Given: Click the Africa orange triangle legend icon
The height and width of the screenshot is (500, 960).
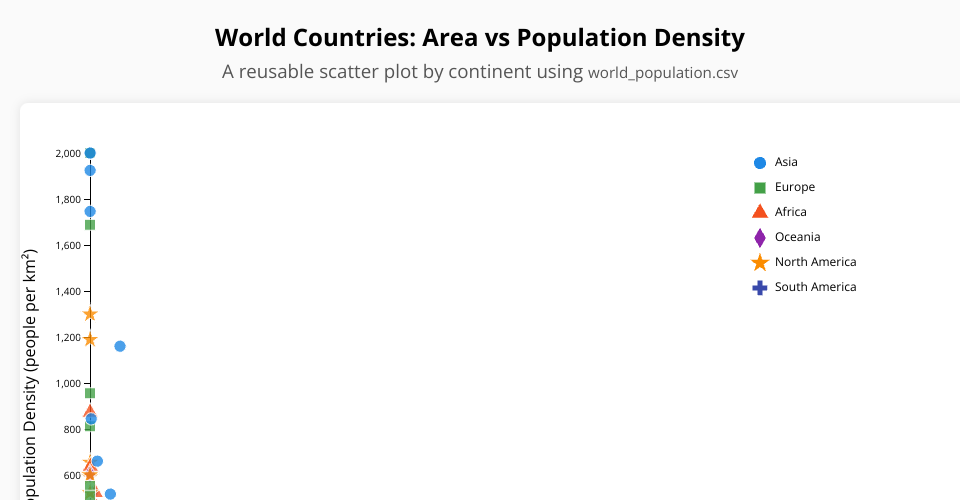Looking at the screenshot, I should (x=759, y=212).
